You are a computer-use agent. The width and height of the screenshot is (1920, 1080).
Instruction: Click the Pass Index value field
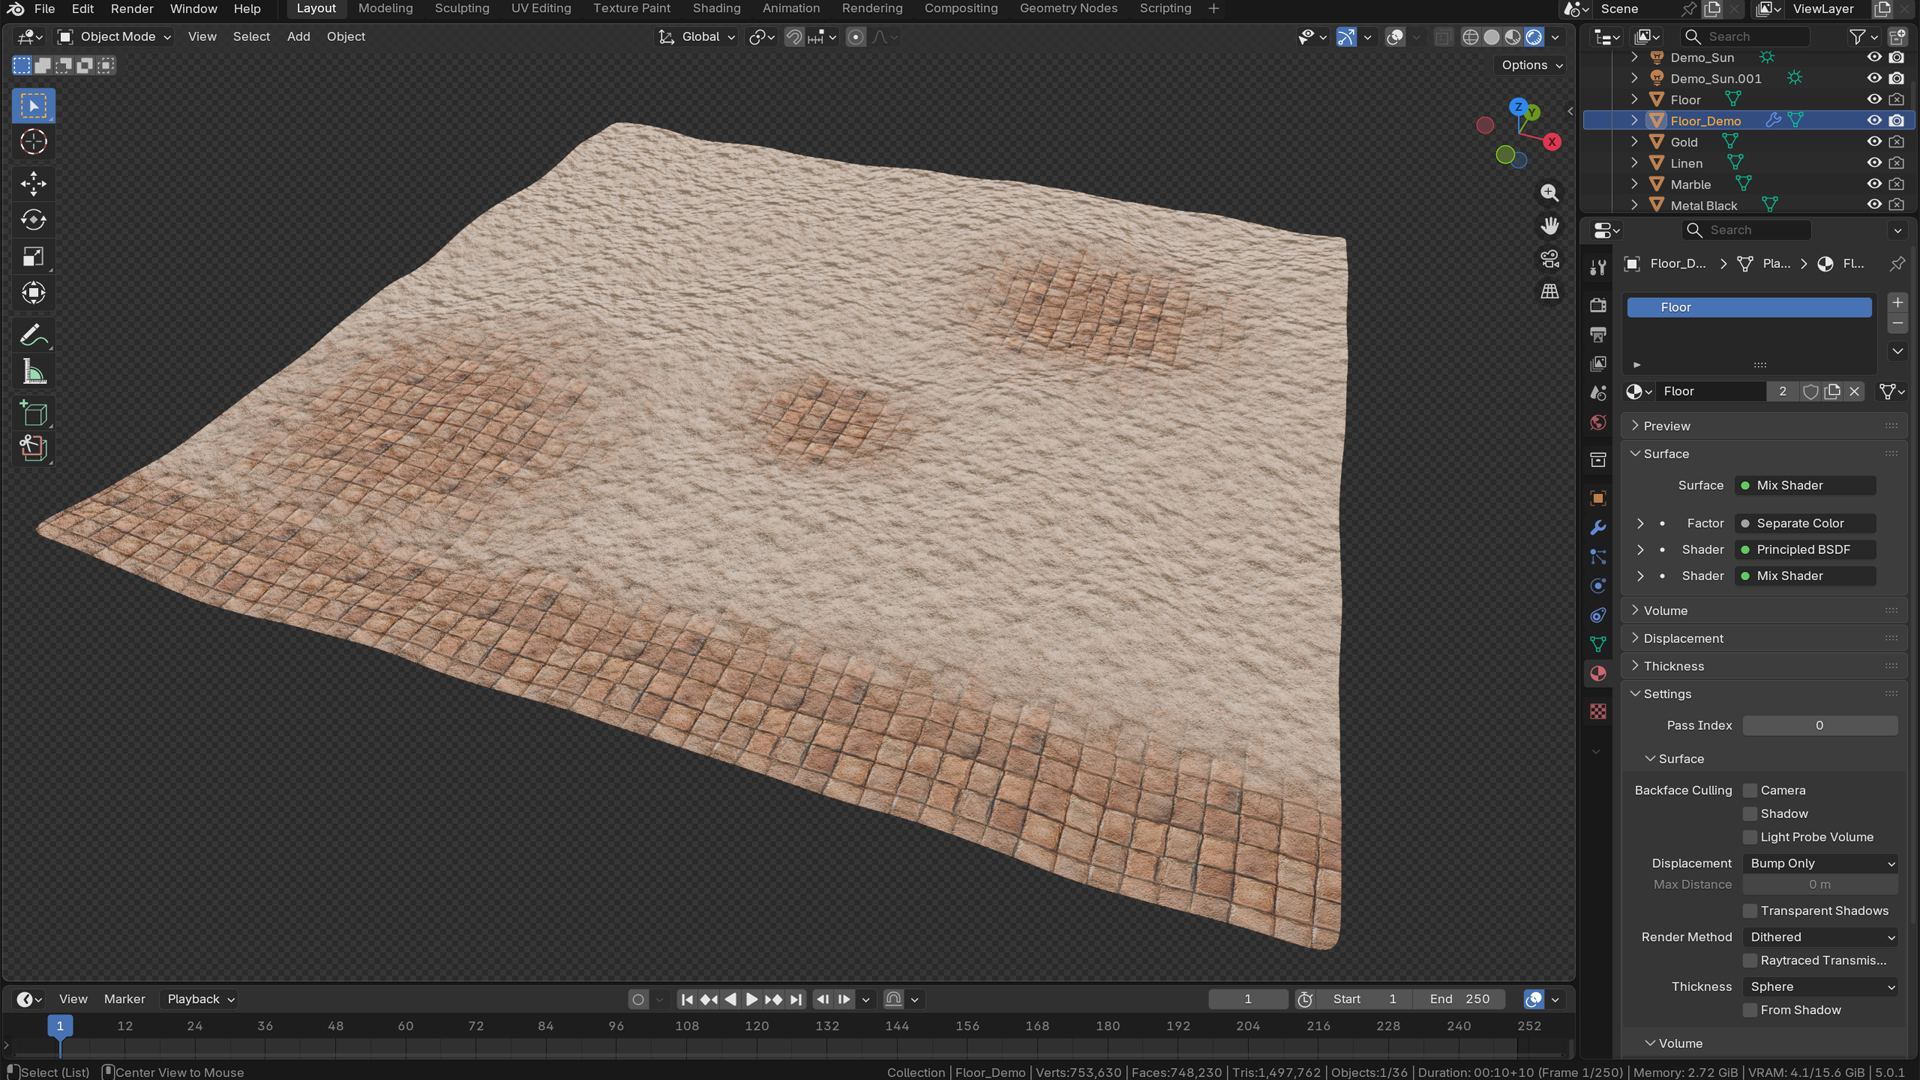click(1820, 726)
